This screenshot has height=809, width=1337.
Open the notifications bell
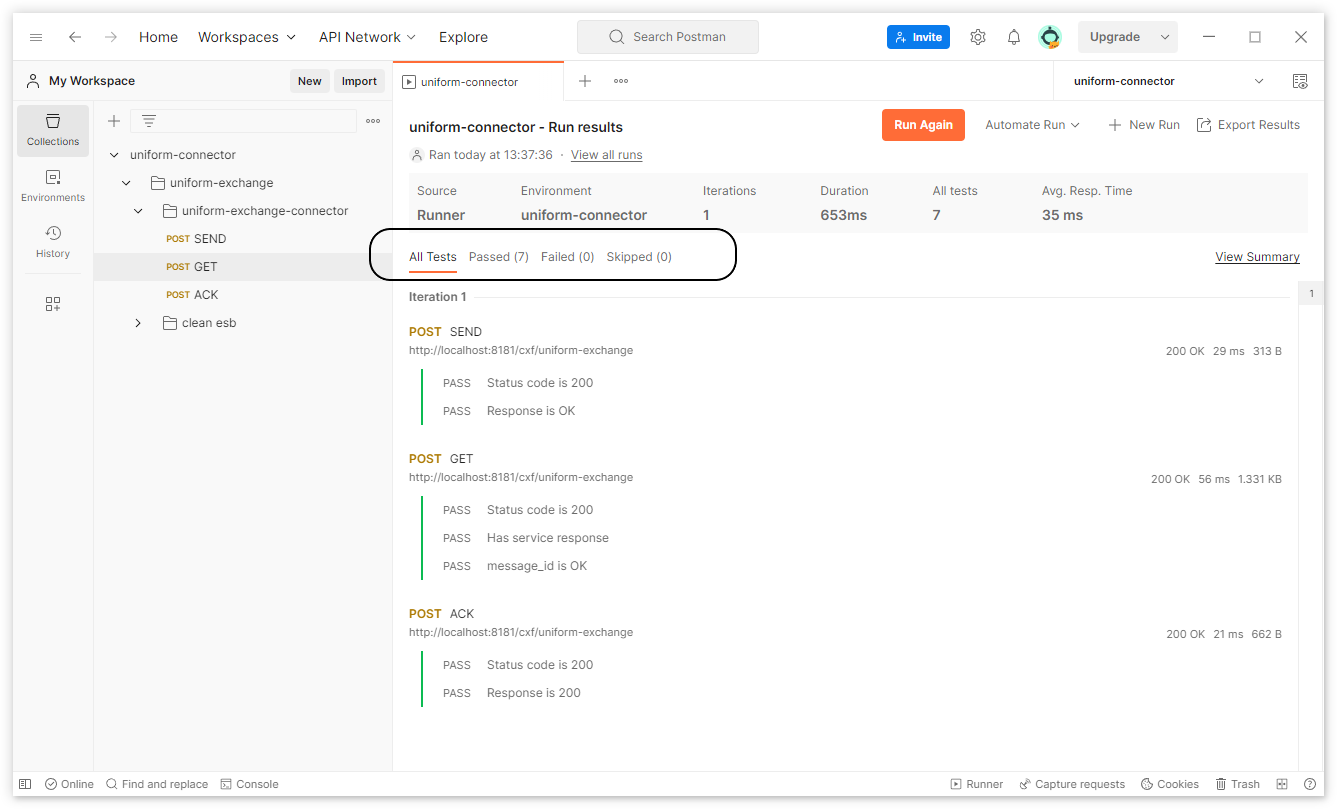(1014, 37)
